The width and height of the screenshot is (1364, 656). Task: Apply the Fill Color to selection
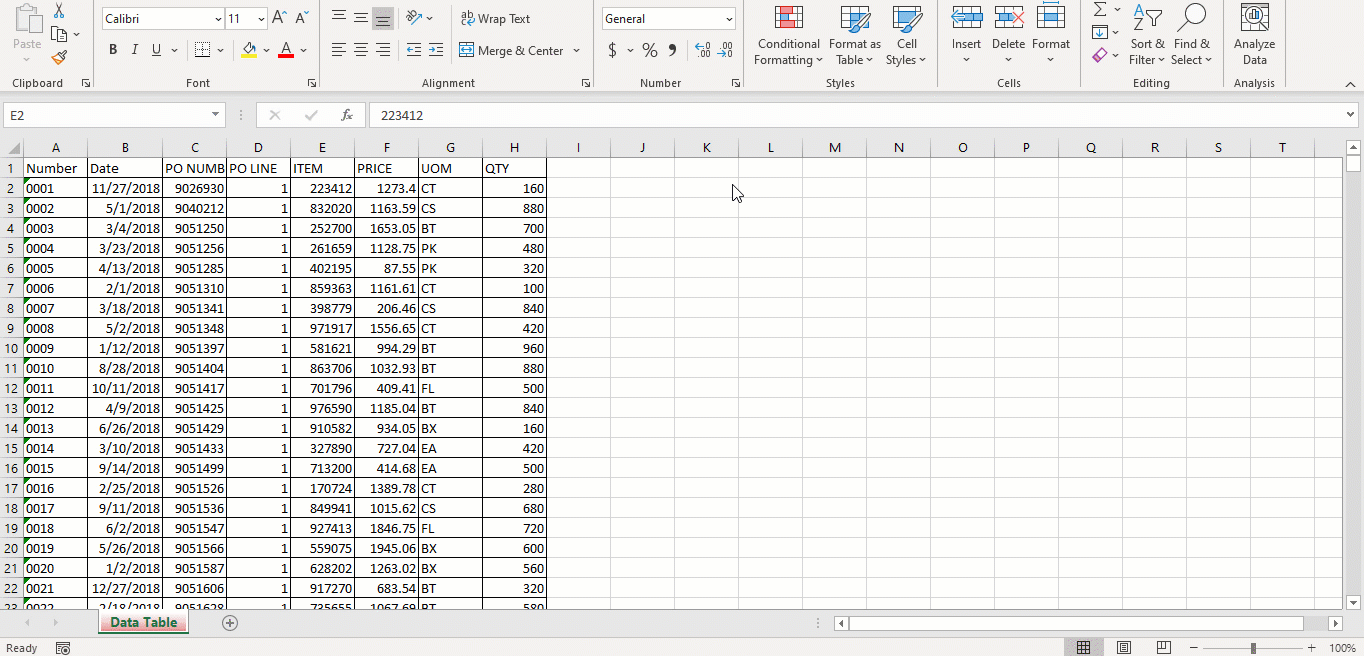247,50
